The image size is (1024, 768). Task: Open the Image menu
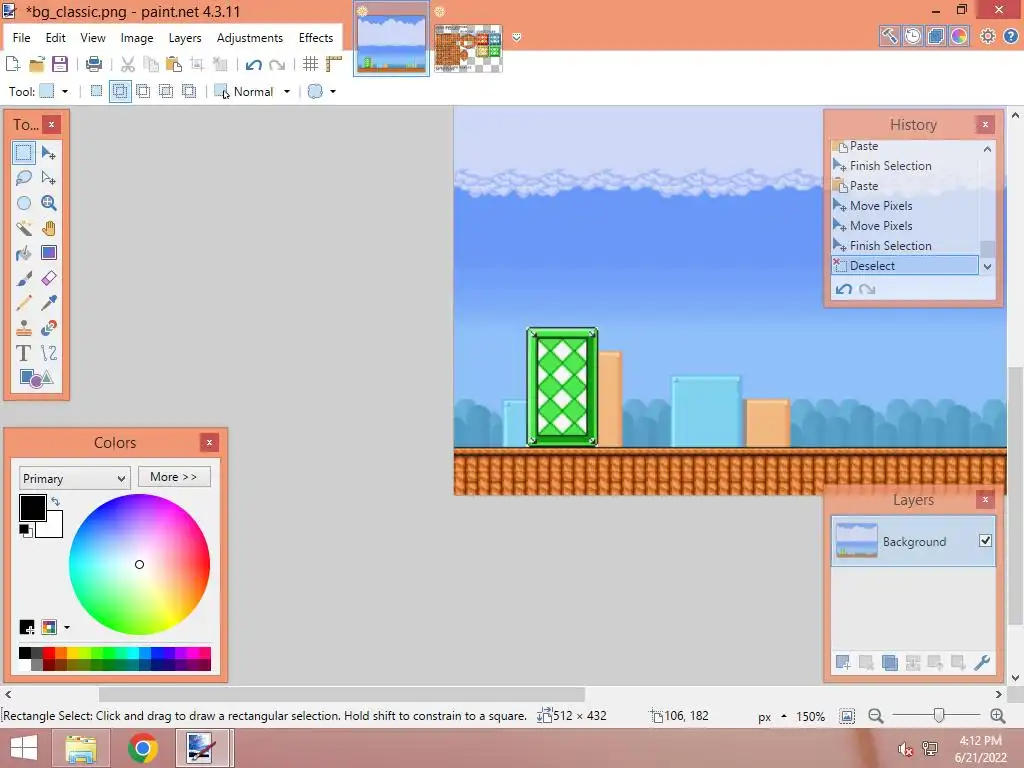136,38
